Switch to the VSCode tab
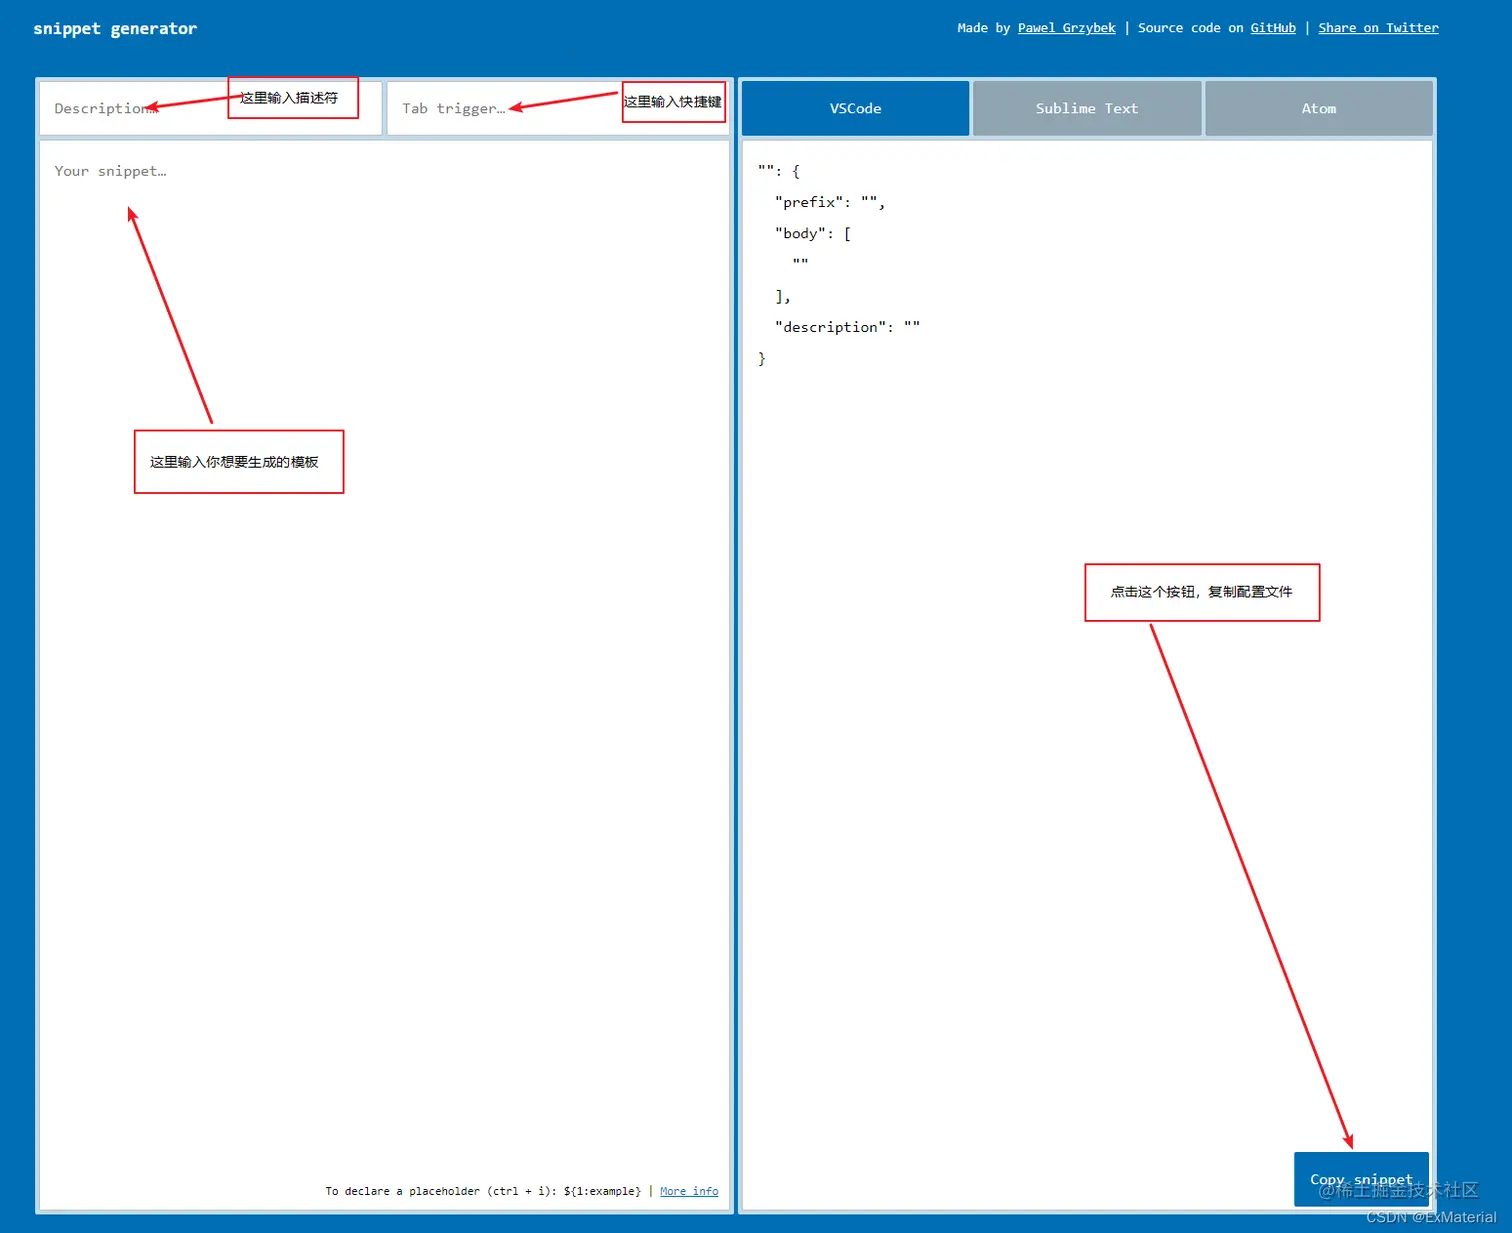This screenshot has width=1512, height=1233. pos(855,108)
